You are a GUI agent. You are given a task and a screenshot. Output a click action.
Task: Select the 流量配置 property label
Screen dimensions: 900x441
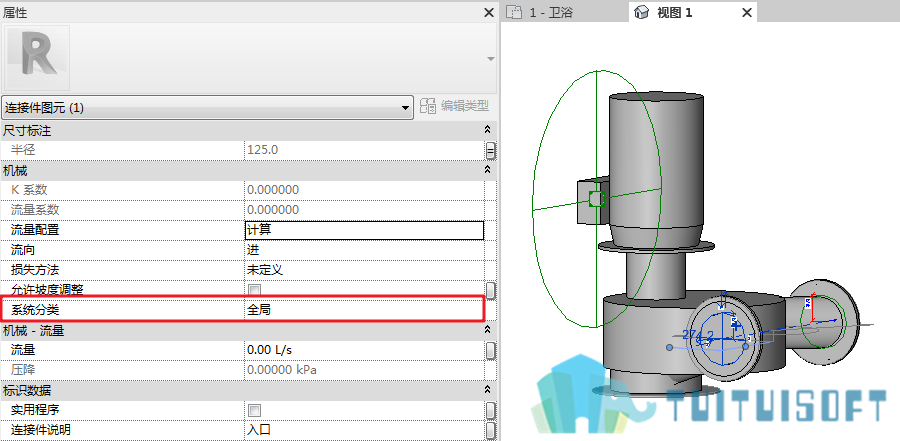coord(35,230)
